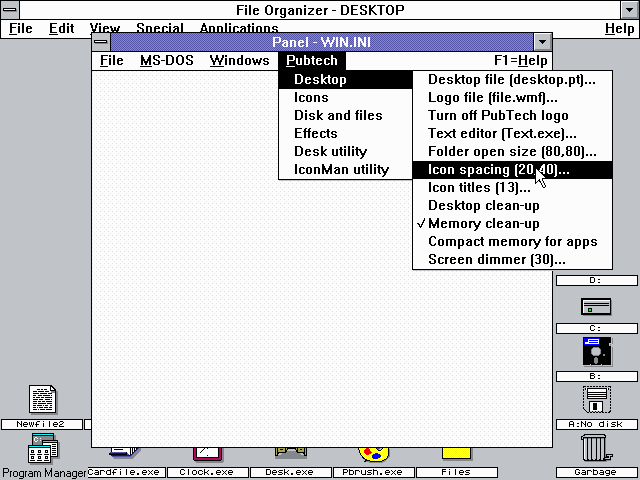Image resolution: width=640 pixels, height=480 pixels.
Task: Open File Organizer's Edit menu
Action: click(62, 29)
